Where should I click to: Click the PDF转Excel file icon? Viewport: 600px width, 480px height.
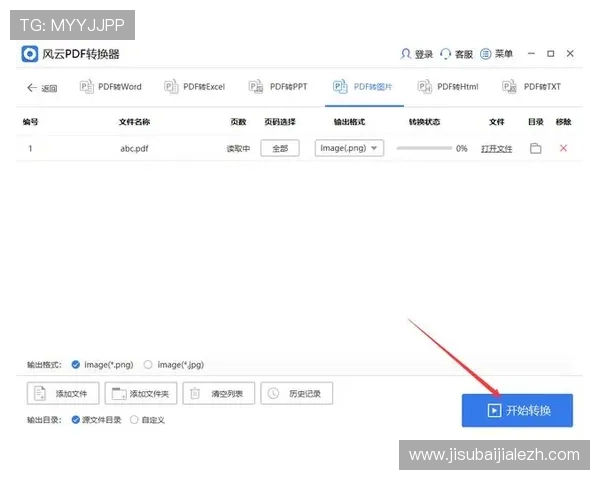pyautogui.click(x=171, y=87)
